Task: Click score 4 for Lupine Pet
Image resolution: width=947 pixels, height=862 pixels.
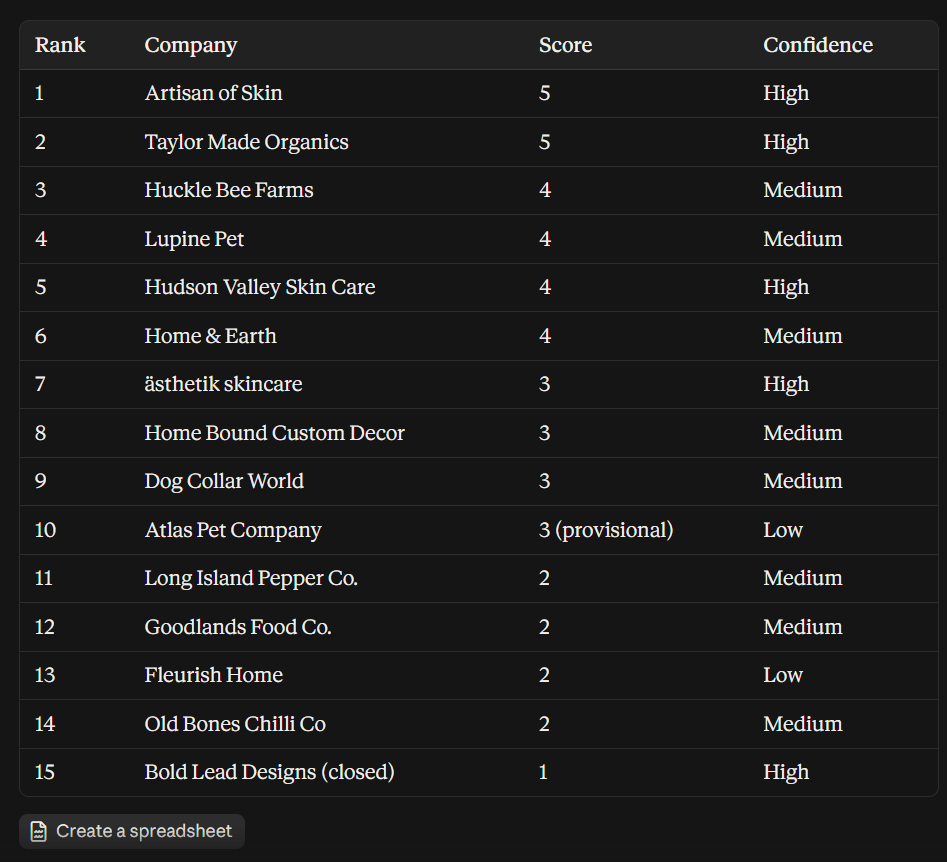Action: coord(545,239)
